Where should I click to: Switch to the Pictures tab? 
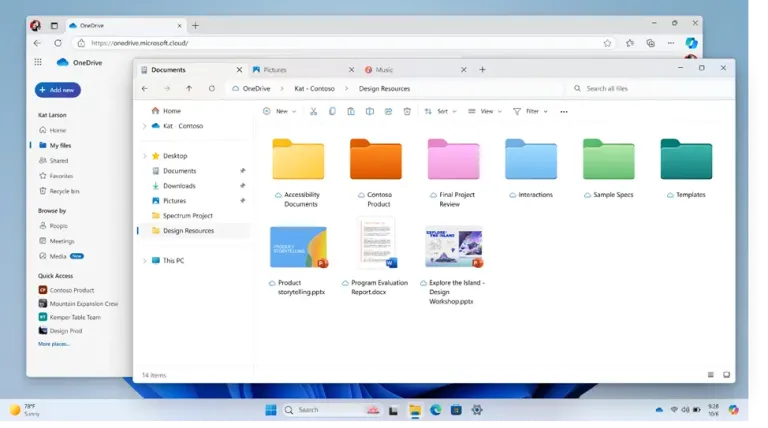tap(303, 70)
